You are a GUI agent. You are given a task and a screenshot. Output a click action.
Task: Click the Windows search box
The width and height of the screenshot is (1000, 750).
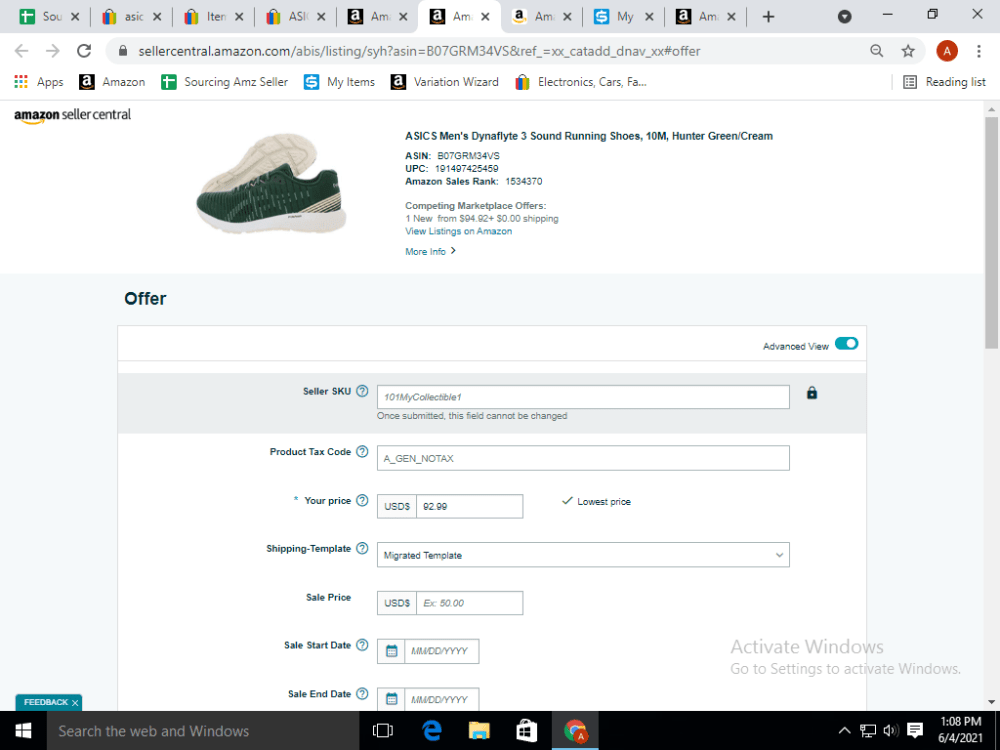(x=203, y=731)
